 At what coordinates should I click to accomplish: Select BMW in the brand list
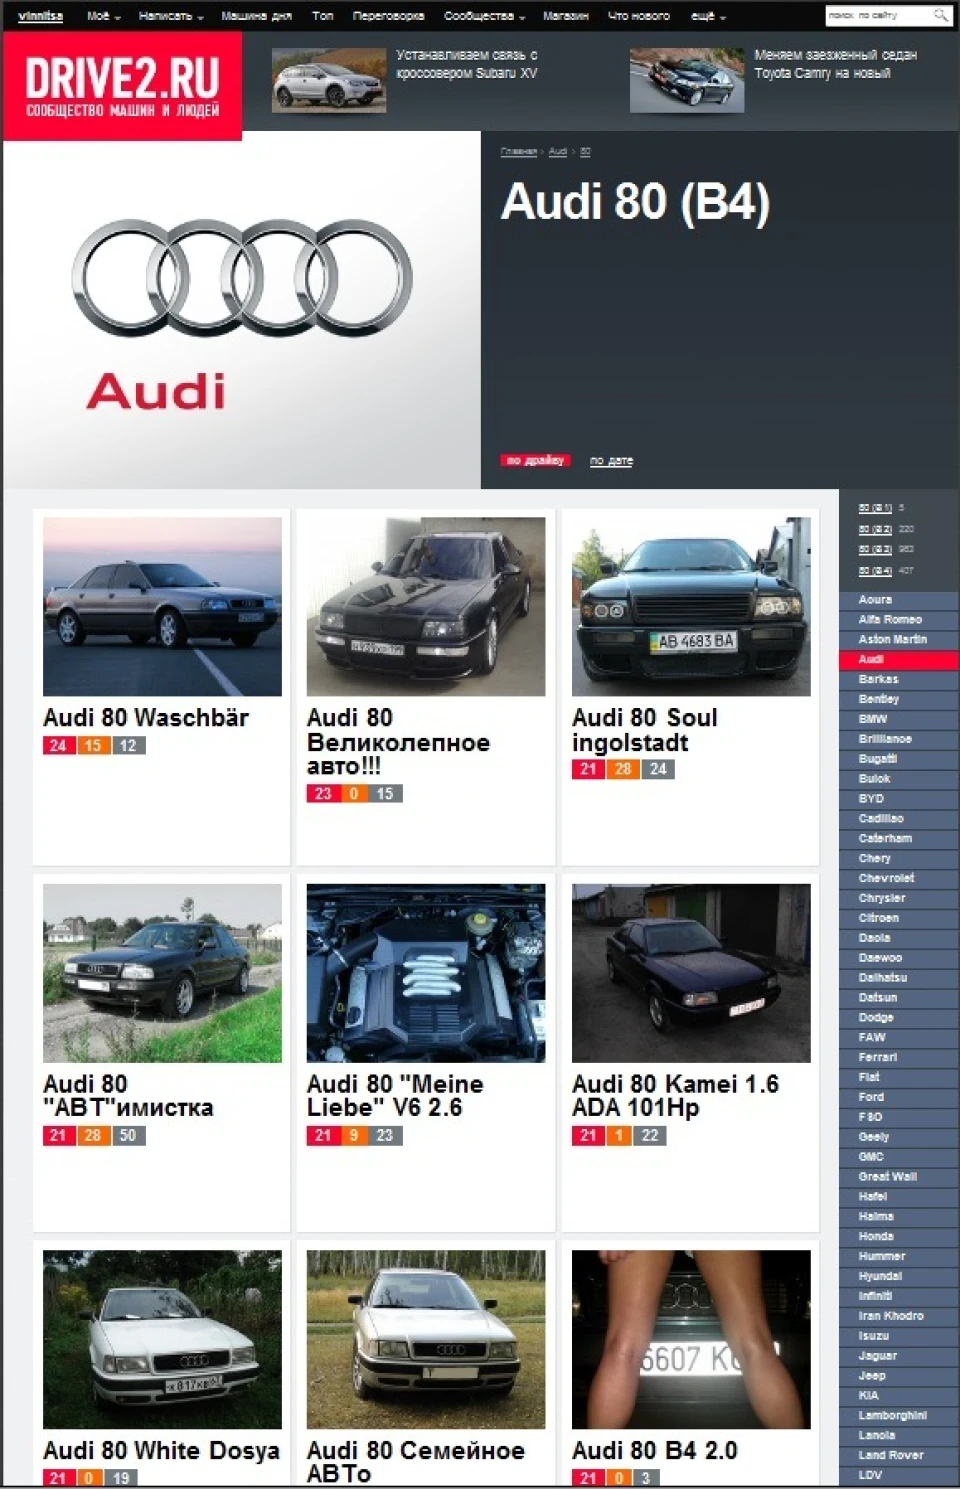pyautogui.click(x=899, y=719)
